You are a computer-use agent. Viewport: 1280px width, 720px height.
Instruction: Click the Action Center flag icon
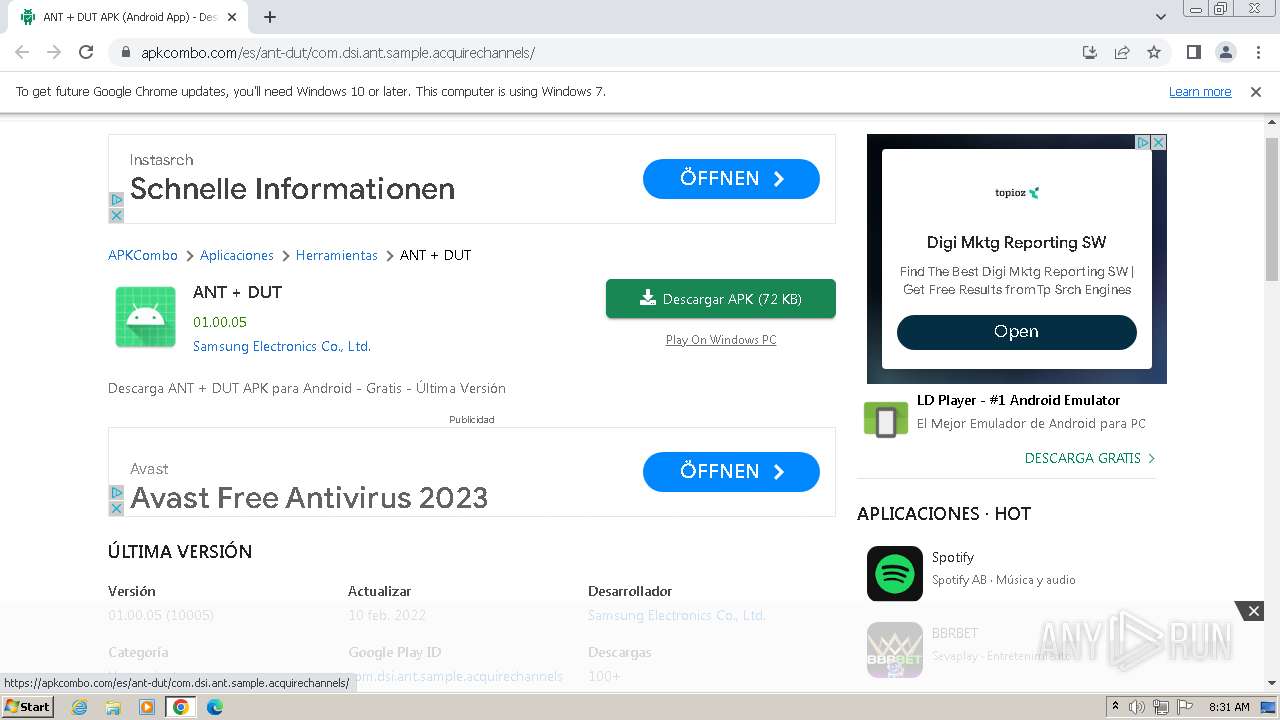pos(1185,707)
